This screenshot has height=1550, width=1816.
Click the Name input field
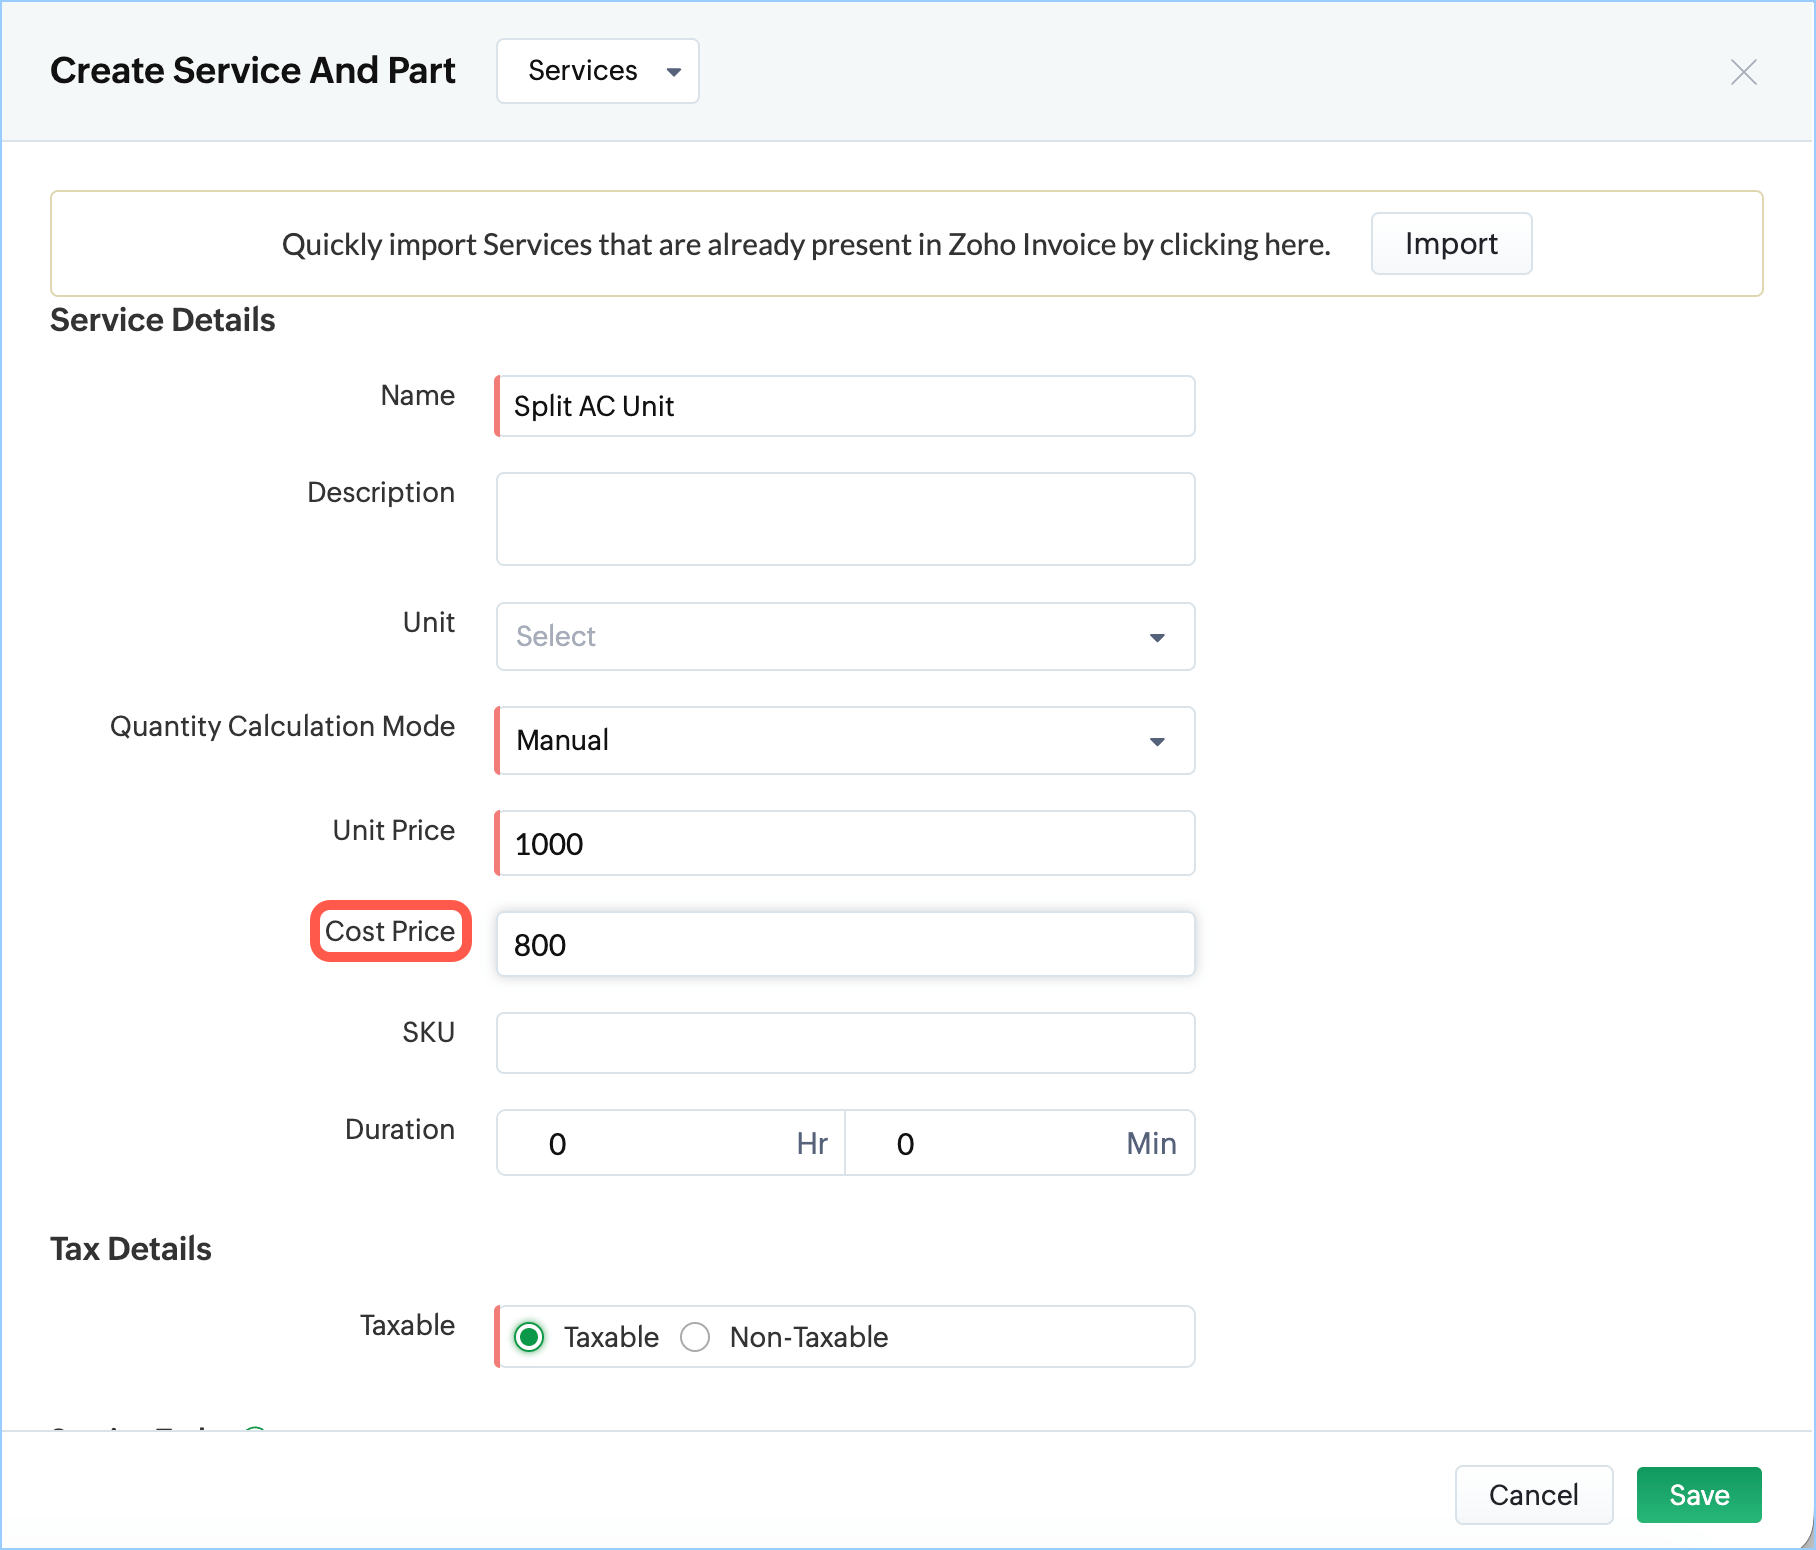pyautogui.click(x=845, y=406)
